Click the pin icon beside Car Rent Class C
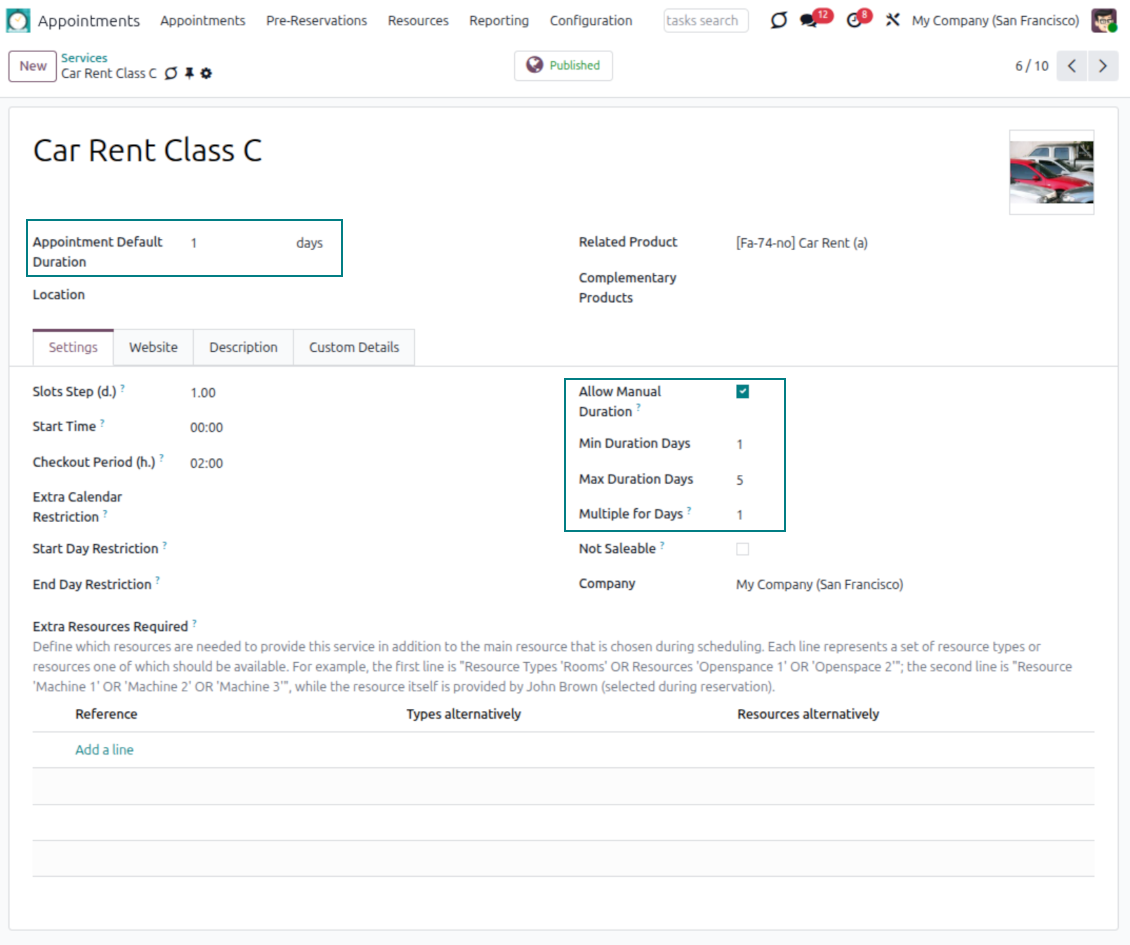Viewport: 1130px width, 945px height. (189, 74)
